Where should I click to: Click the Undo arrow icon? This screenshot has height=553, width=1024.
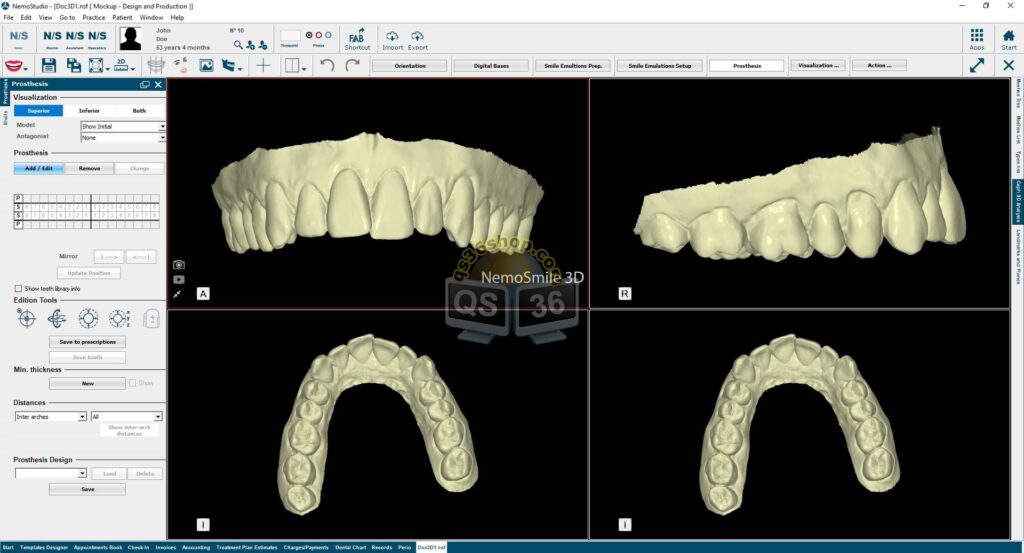(x=327, y=65)
